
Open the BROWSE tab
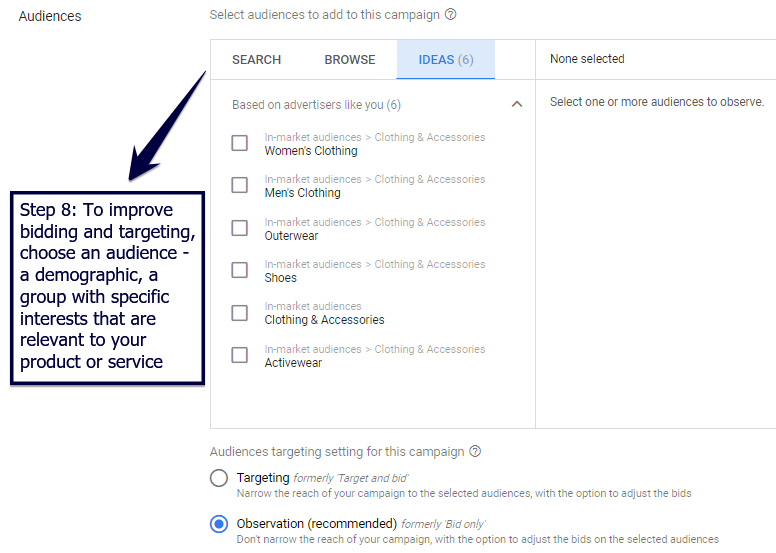[350, 60]
